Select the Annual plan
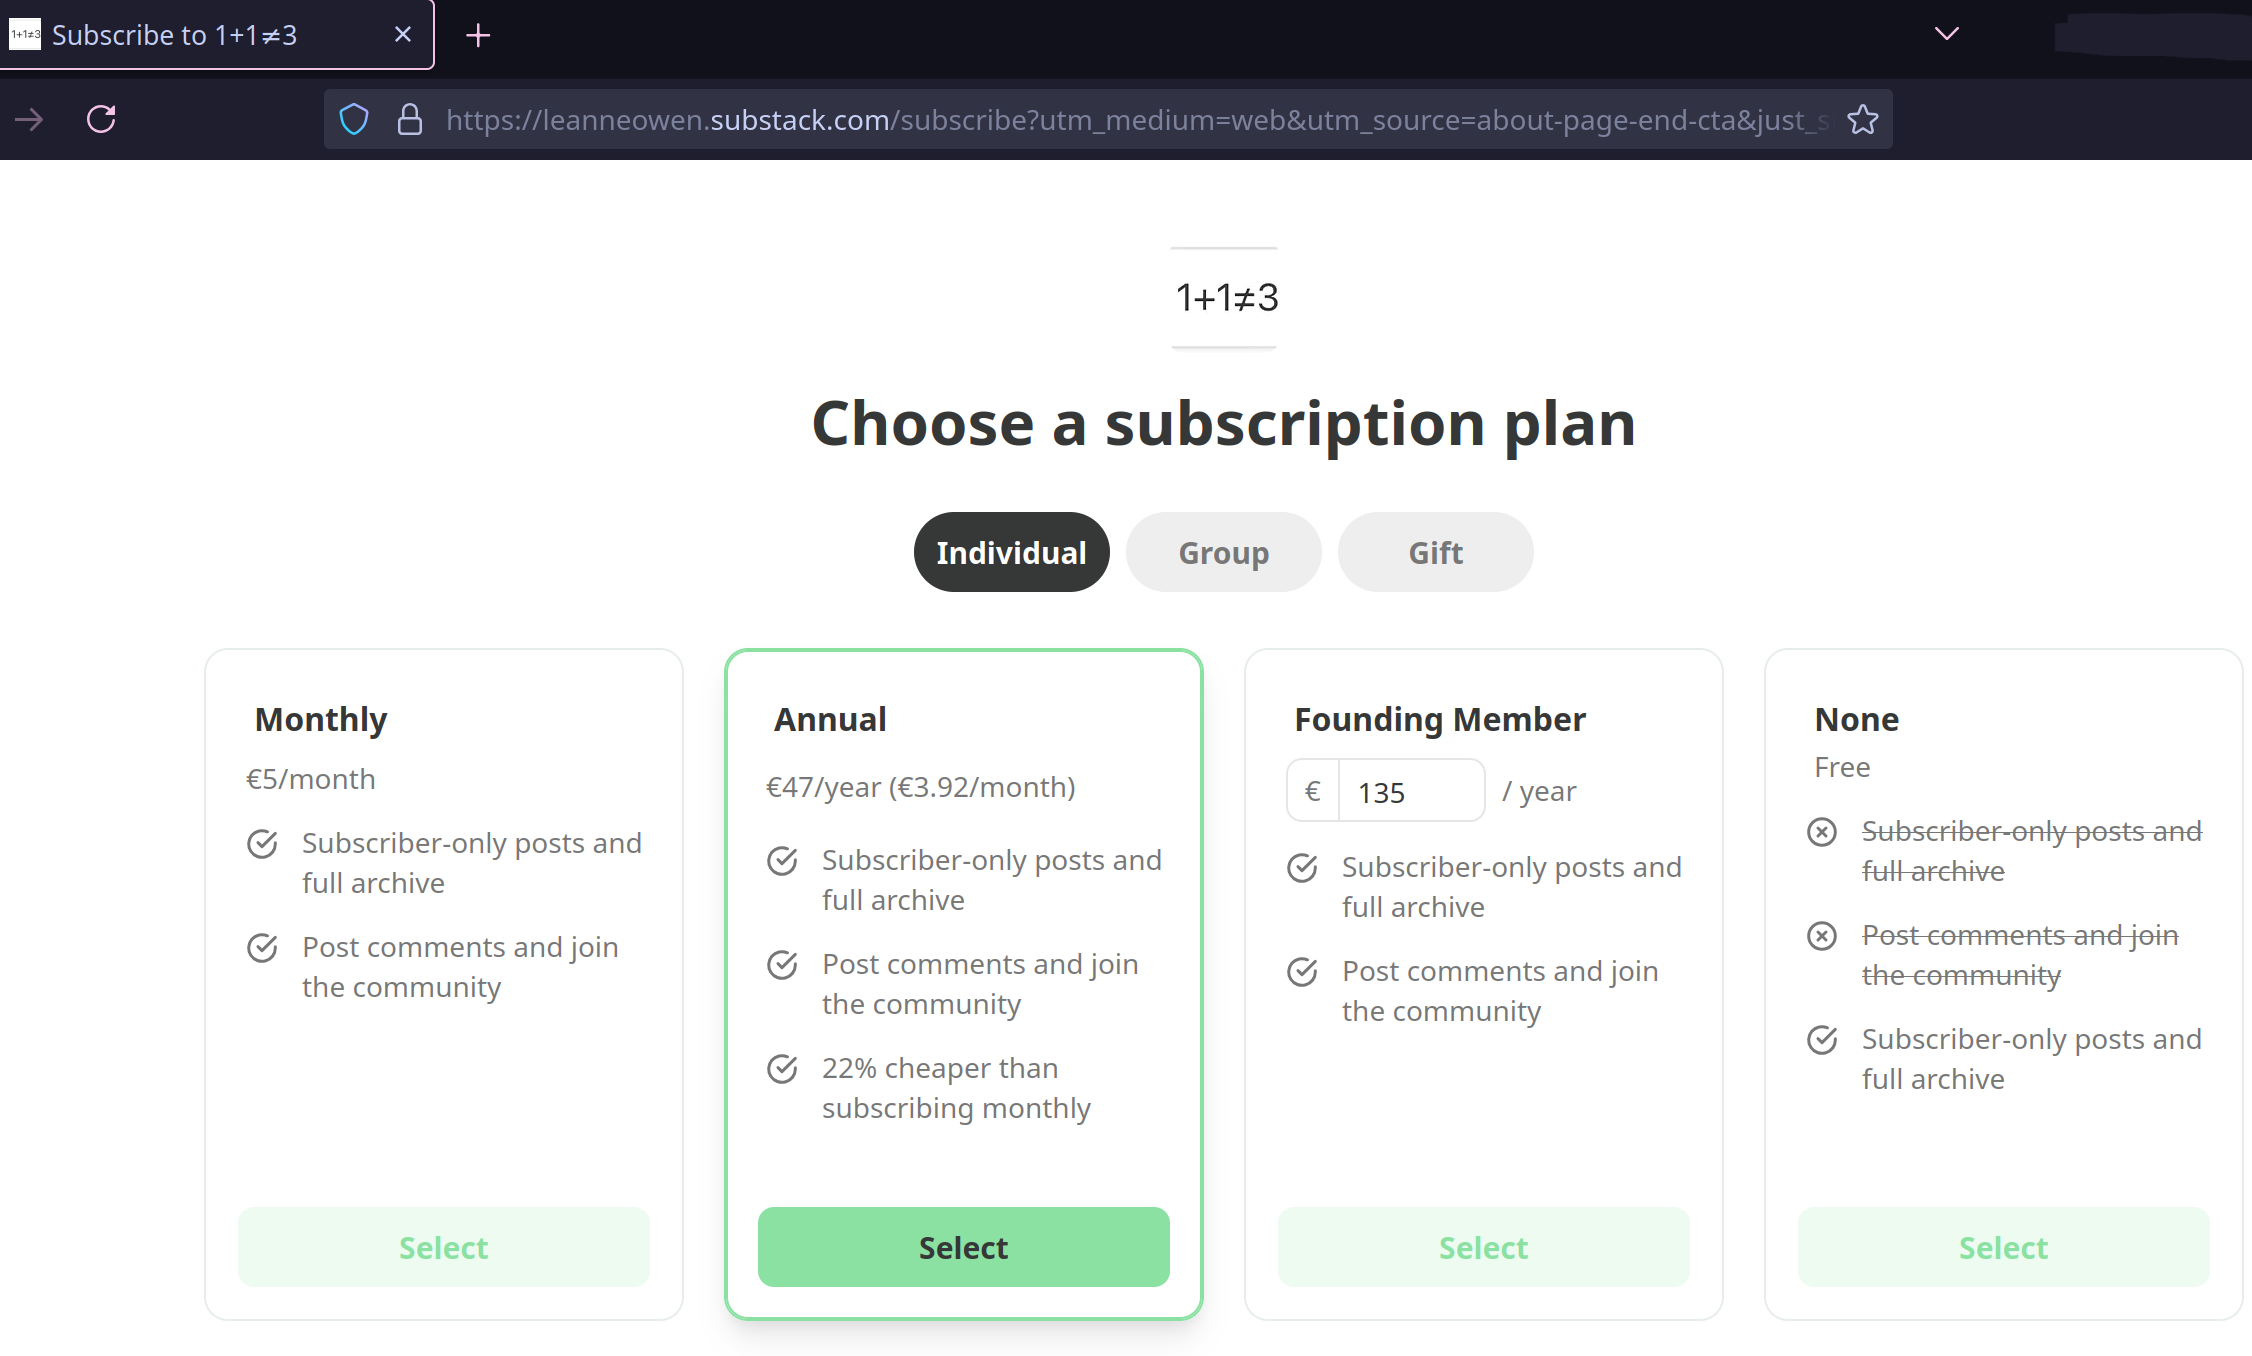Viewport: 2252px width, 1356px height. (x=963, y=1247)
